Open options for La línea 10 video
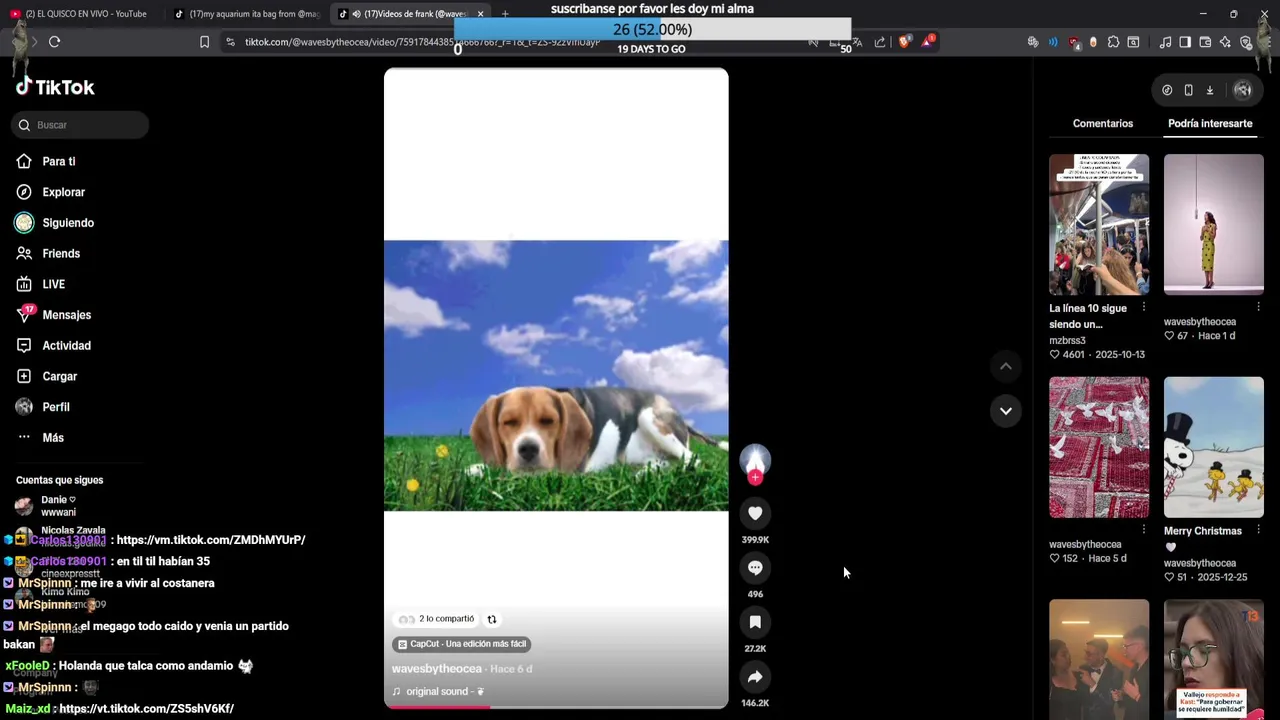1280x720 pixels. click(x=1144, y=307)
